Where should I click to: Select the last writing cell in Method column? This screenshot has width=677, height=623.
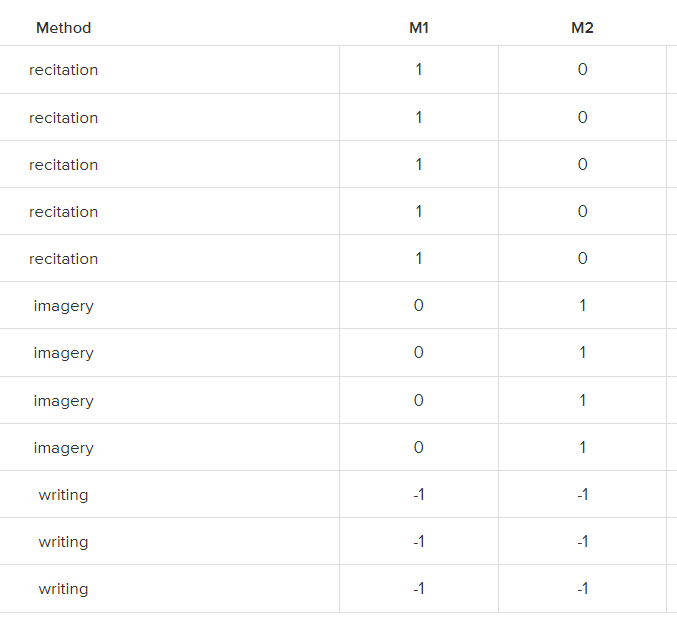[x=63, y=589]
